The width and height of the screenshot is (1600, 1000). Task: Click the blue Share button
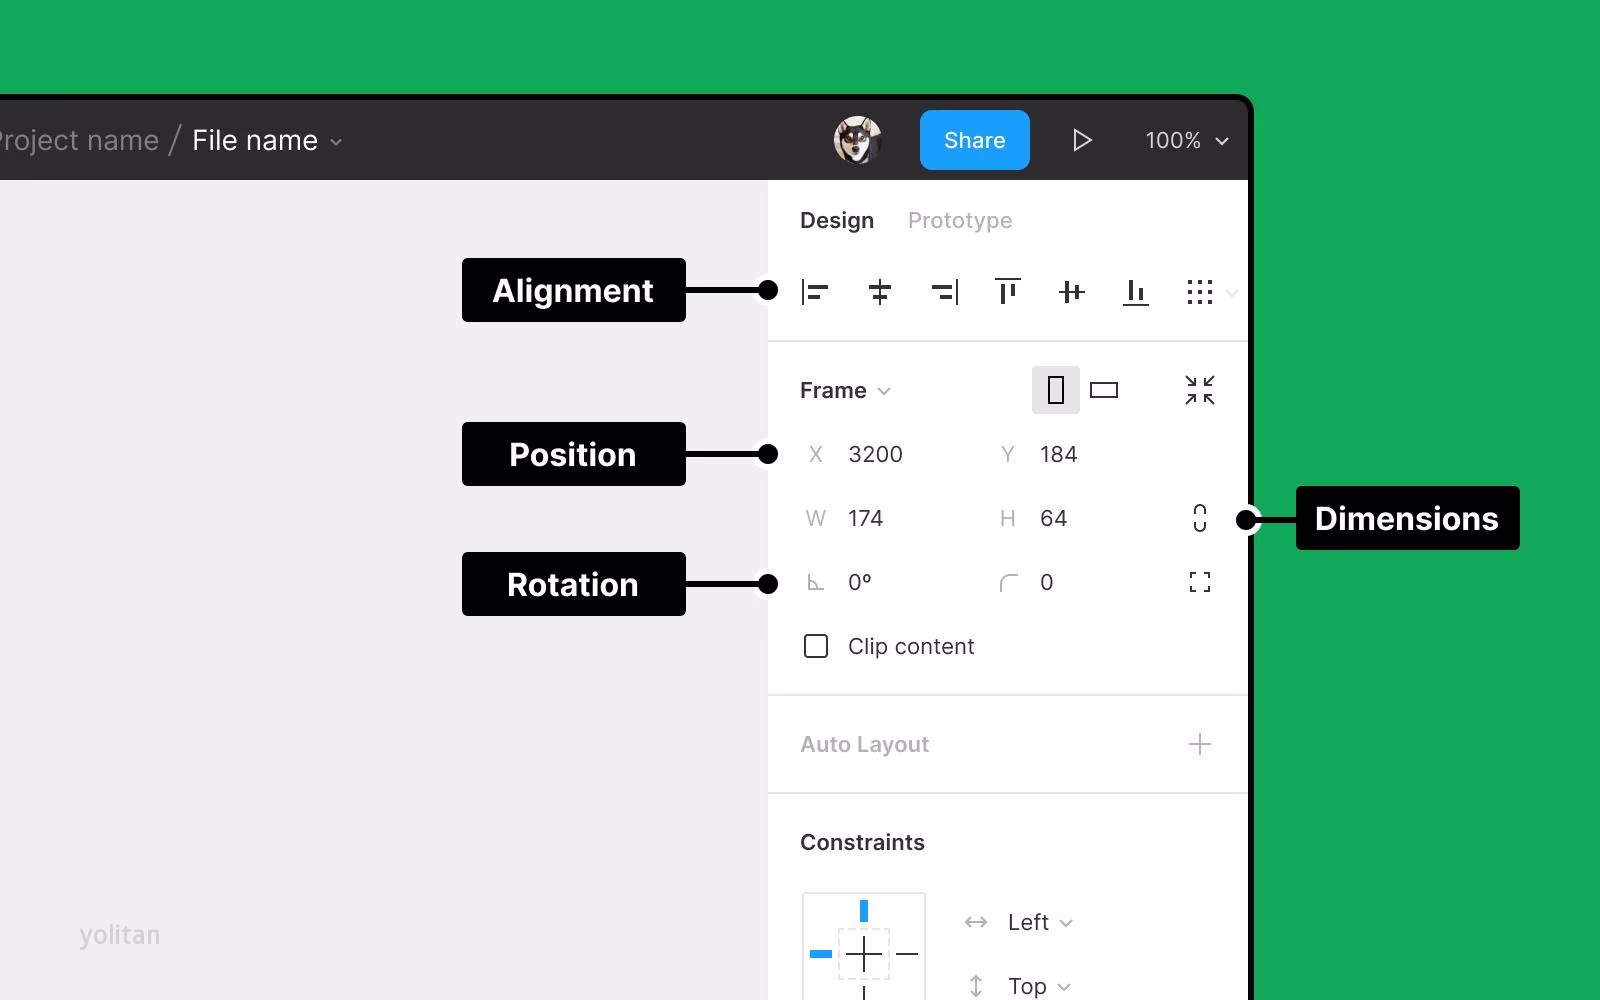point(974,140)
